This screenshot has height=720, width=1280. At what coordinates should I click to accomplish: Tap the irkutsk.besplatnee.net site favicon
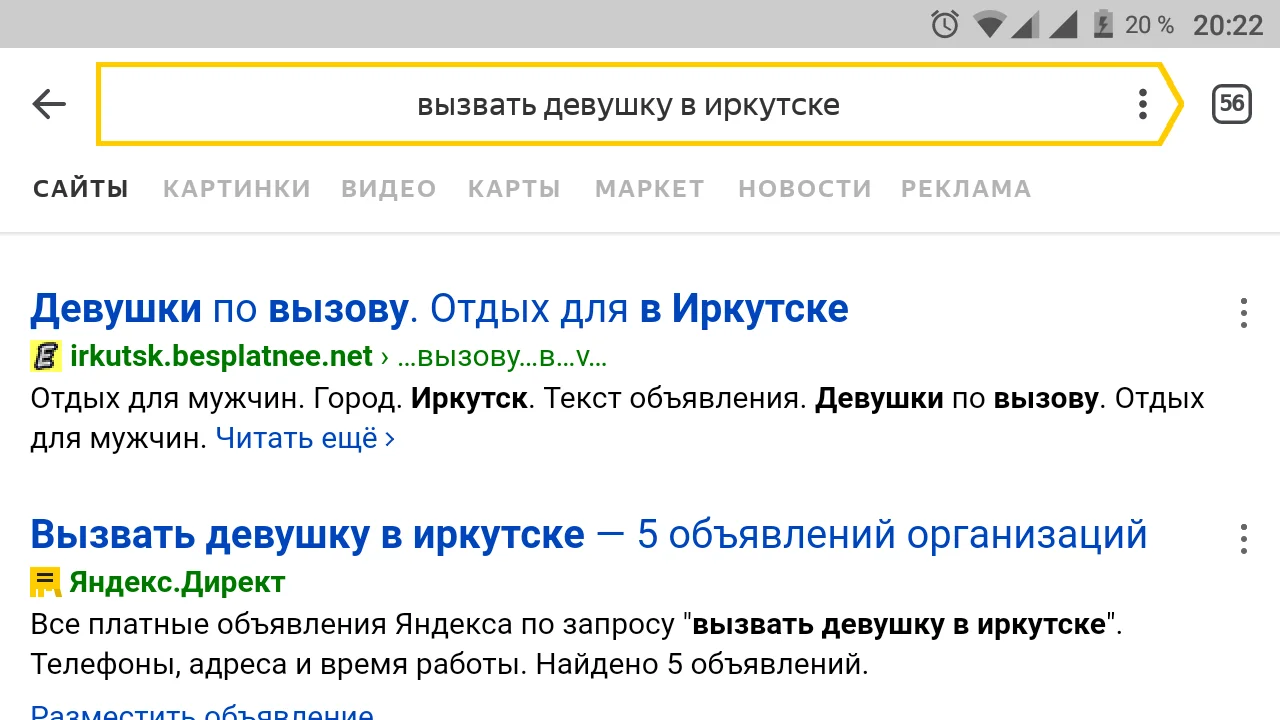45,356
